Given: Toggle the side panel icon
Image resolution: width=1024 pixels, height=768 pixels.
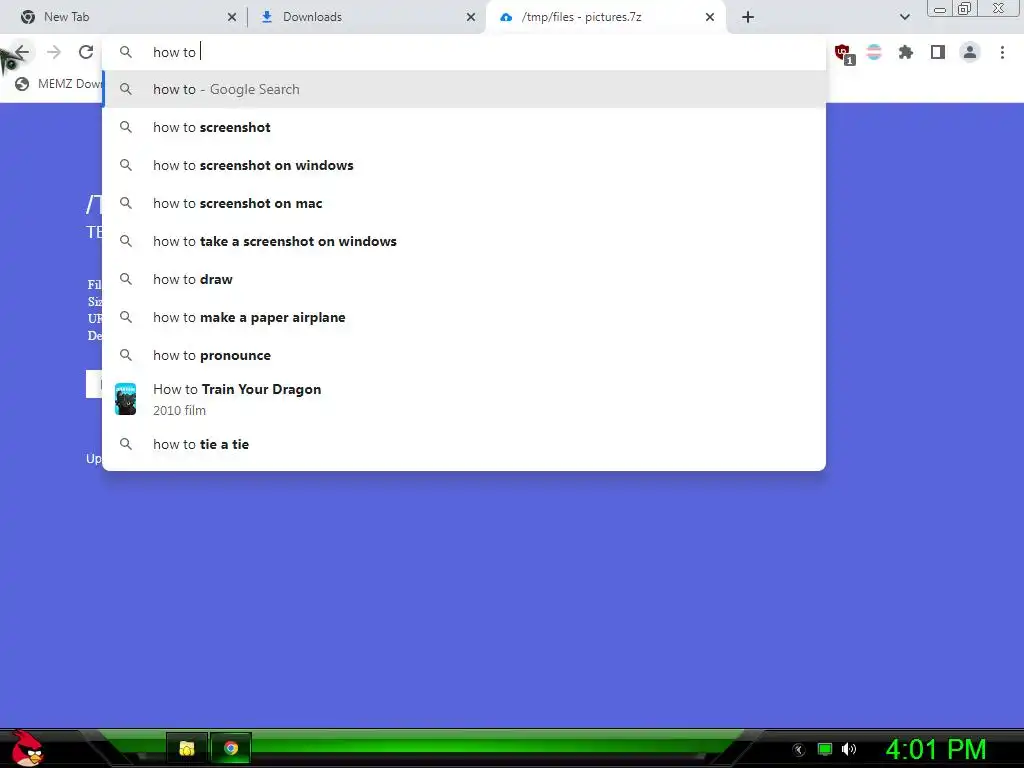Looking at the screenshot, I should (938, 52).
